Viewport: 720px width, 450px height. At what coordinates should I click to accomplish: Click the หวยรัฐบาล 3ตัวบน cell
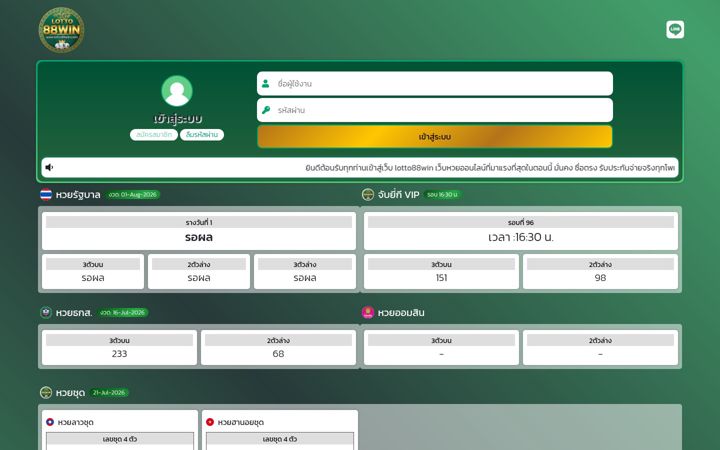[x=93, y=271]
